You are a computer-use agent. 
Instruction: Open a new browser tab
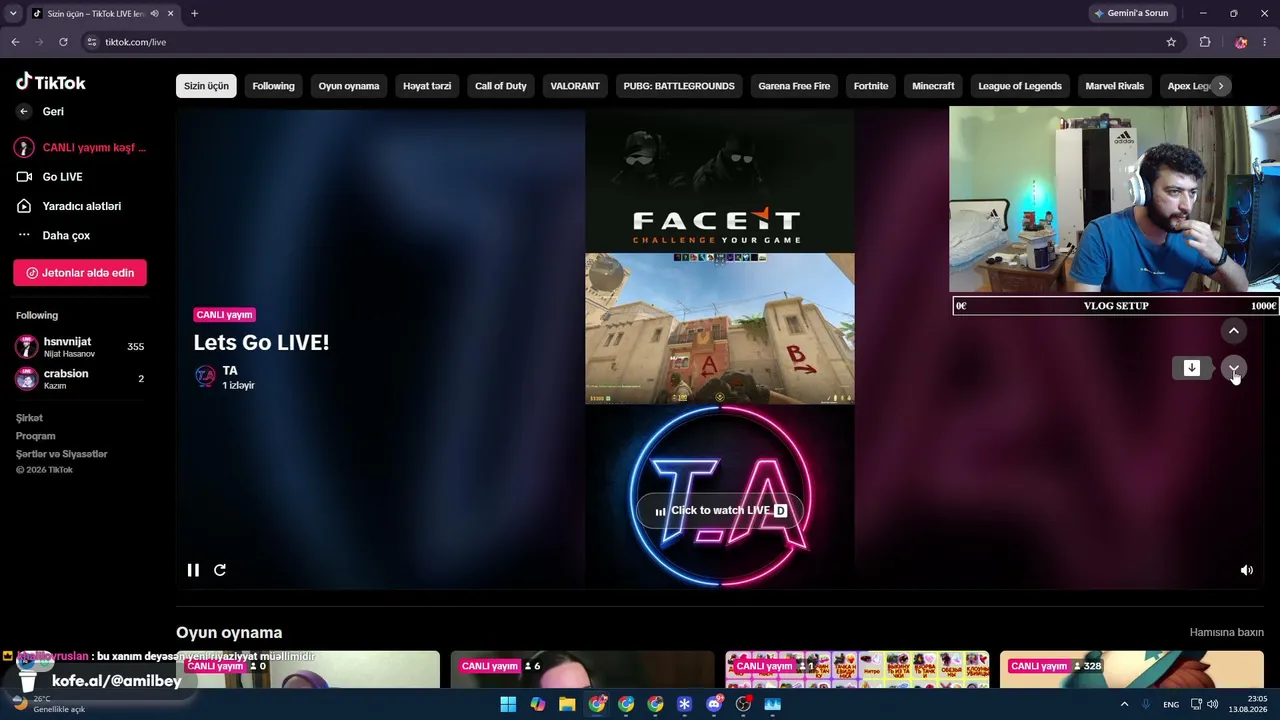click(x=194, y=13)
